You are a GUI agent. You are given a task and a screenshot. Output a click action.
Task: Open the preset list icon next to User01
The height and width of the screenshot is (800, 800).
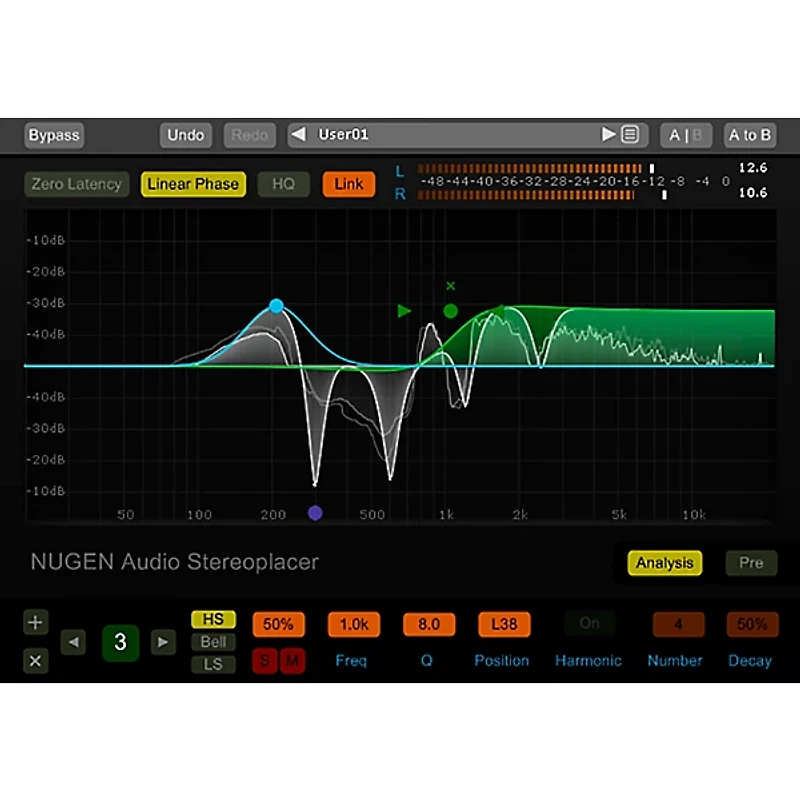627,134
